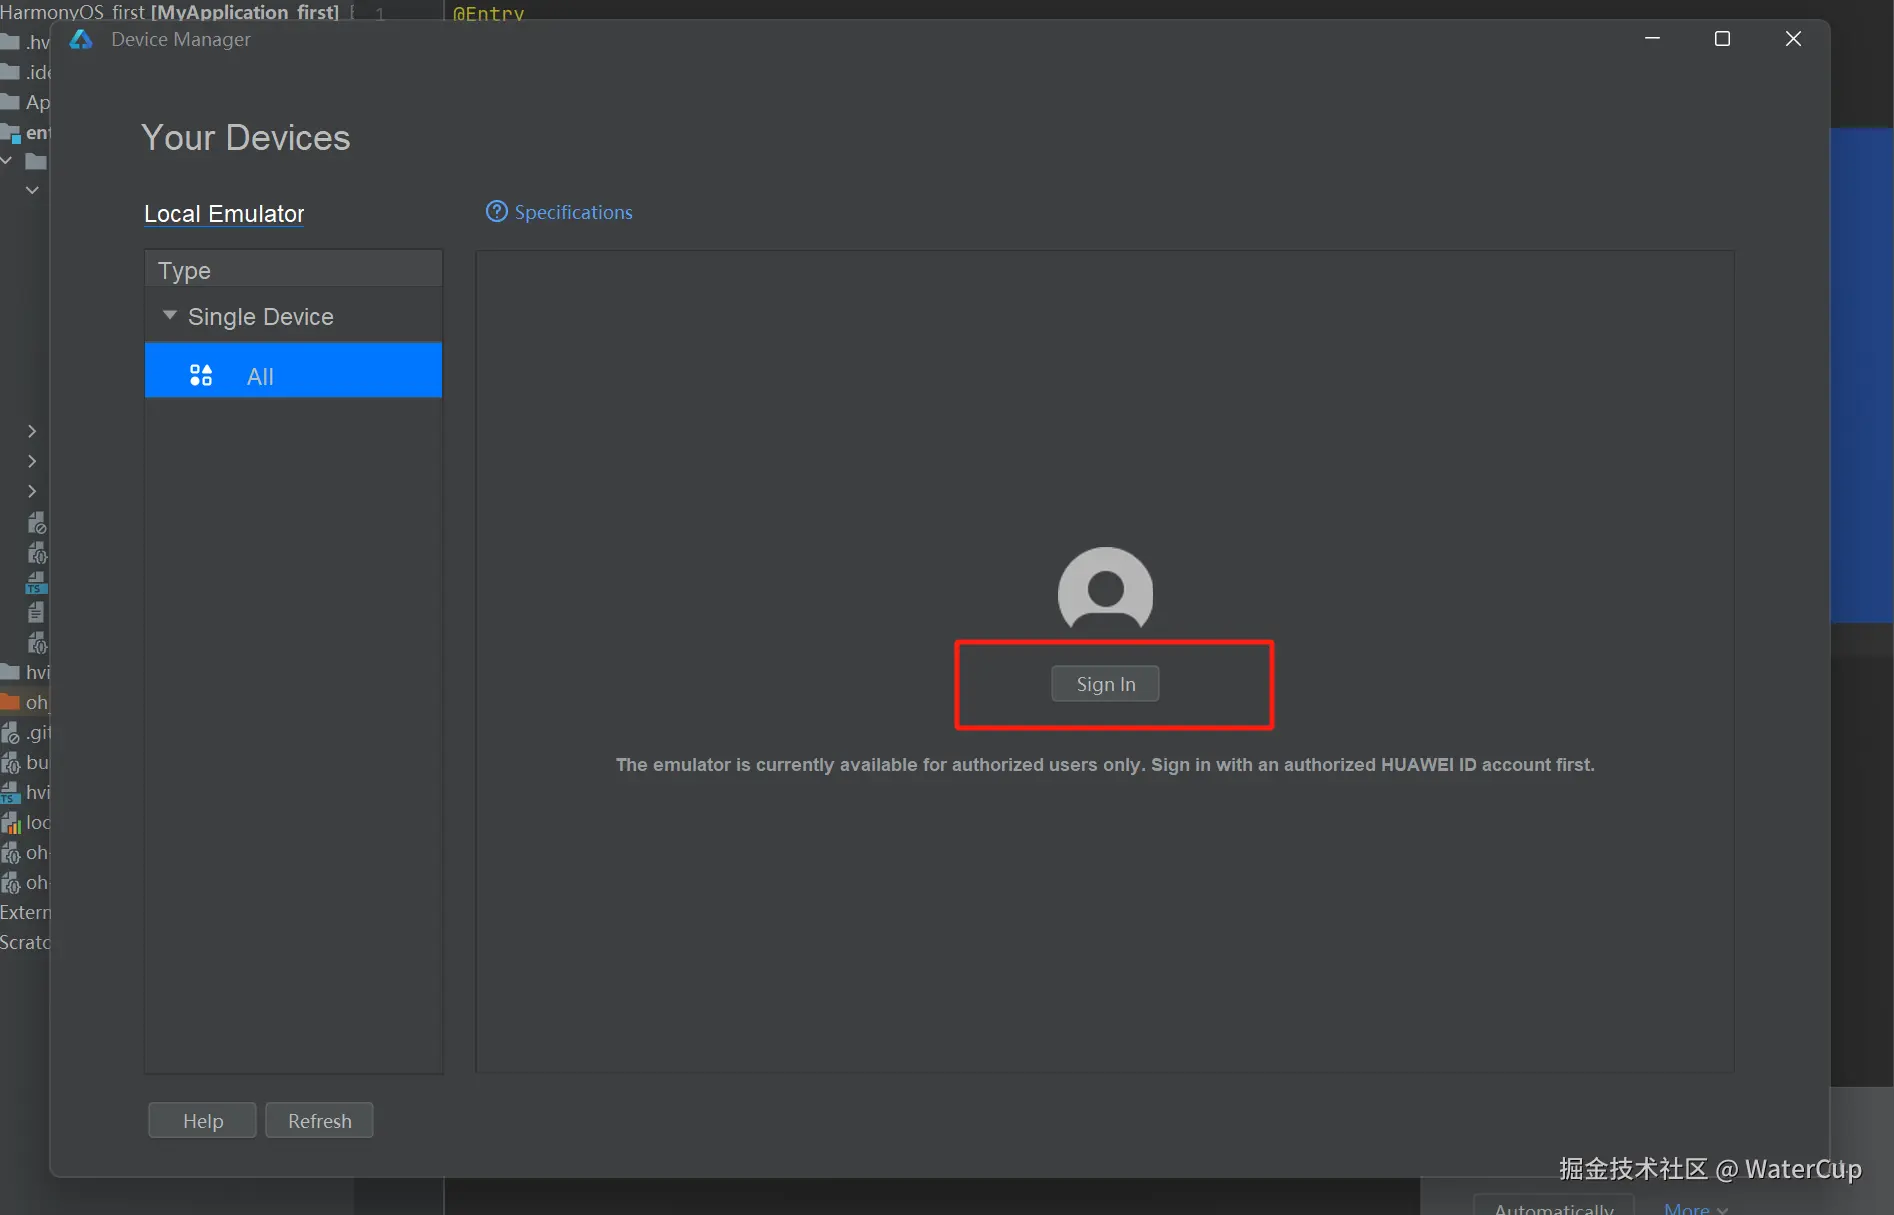Open the Specifications link
Screen dimensions: 1894x1215
[573, 212]
